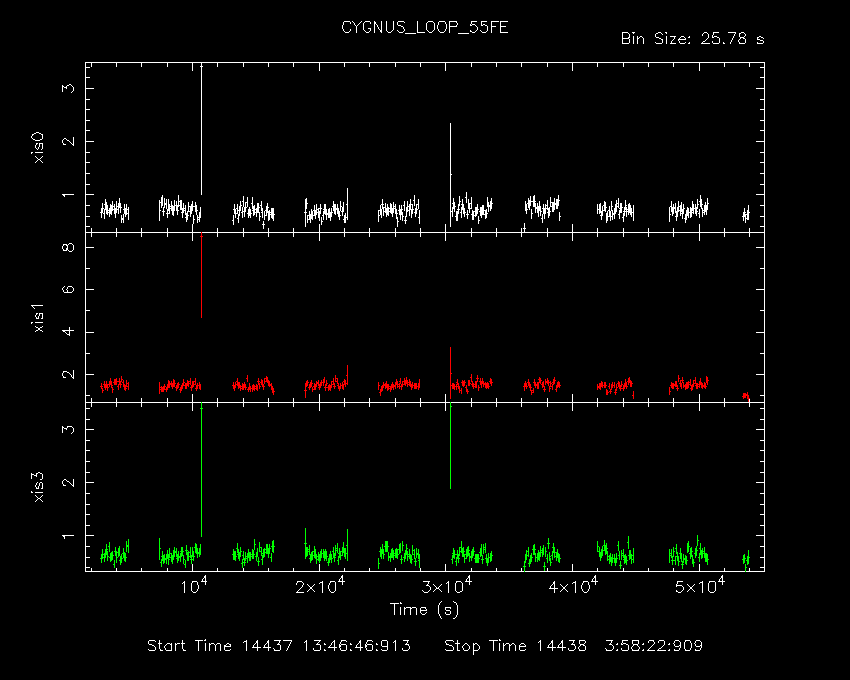
Task: Click the plot title CYGNUS_LOOP_55FE
Action: [424, 28]
